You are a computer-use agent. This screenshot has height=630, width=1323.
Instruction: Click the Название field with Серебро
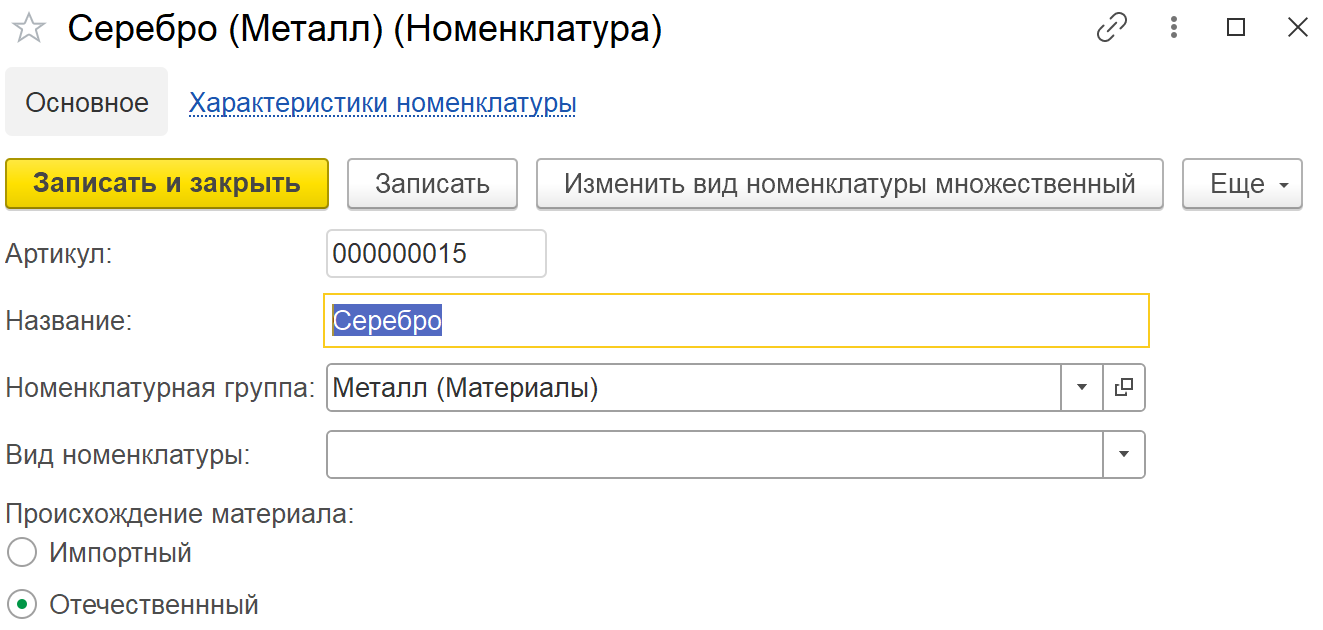pyautogui.click(x=736, y=321)
